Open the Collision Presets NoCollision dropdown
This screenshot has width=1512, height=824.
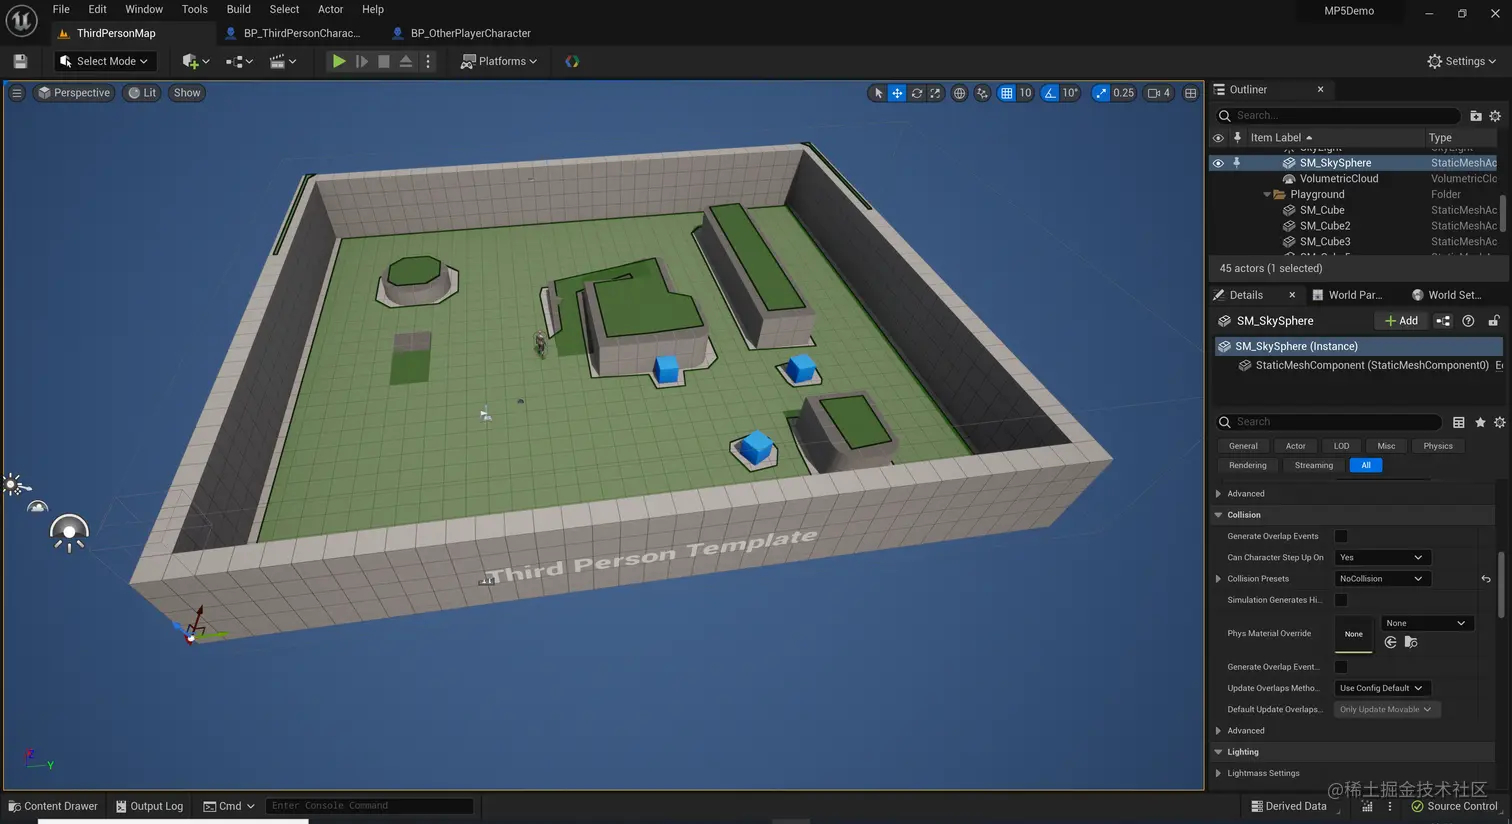(1382, 579)
